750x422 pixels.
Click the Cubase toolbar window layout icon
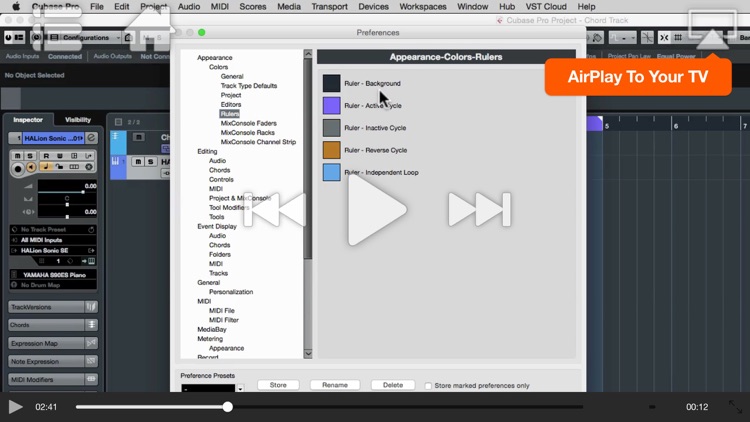(19, 37)
